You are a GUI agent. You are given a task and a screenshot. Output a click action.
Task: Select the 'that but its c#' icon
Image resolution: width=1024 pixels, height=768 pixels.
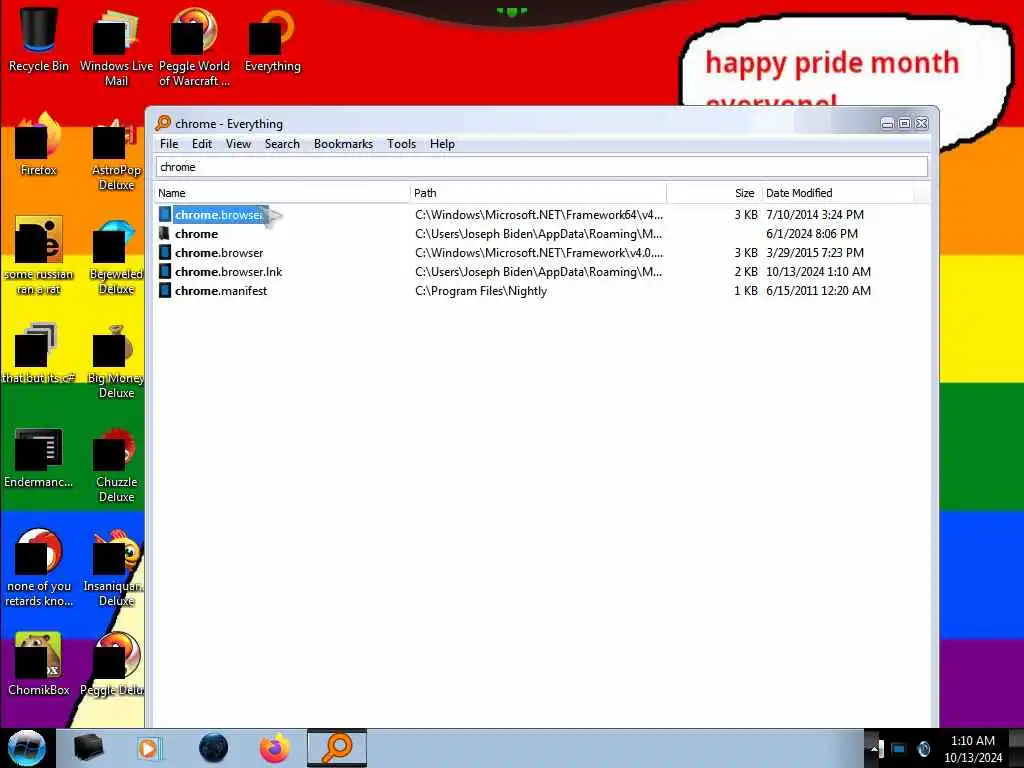(x=39, y=353)
